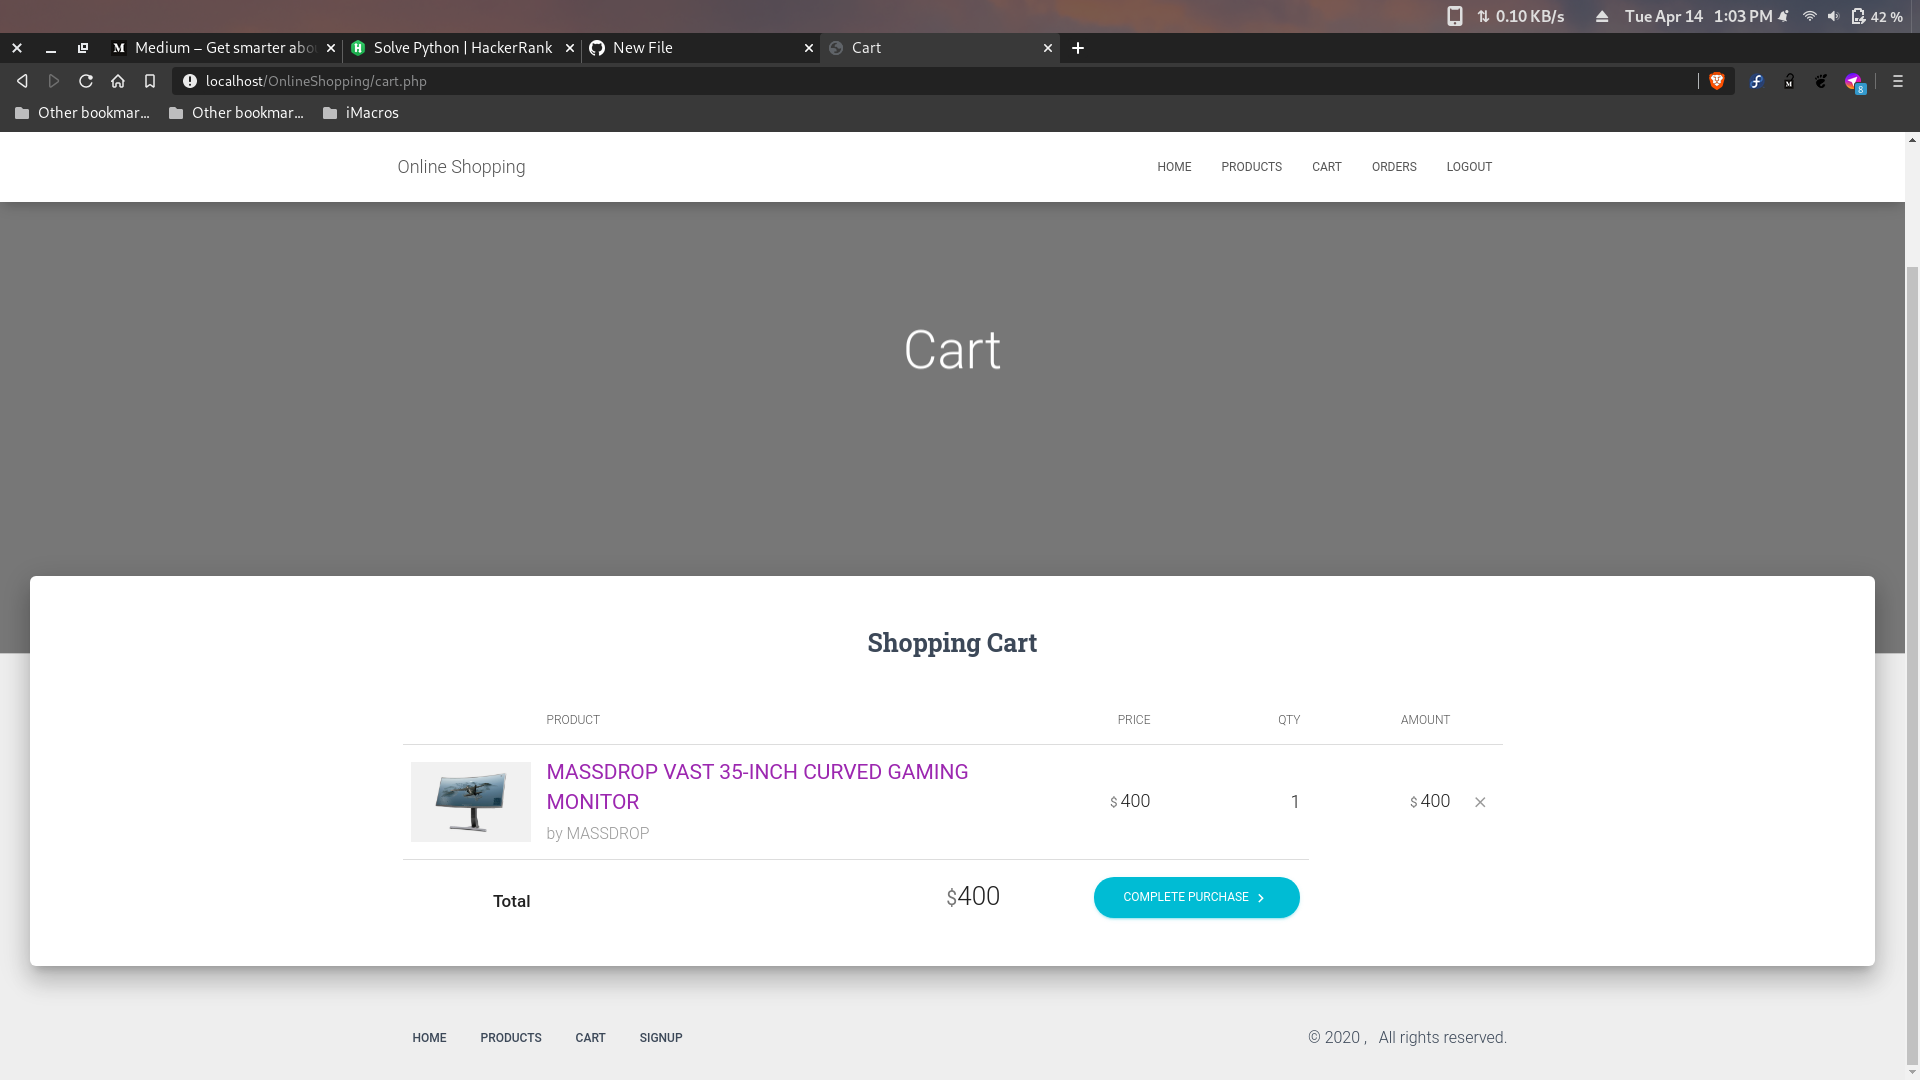Click the monitor product thumbnail image
The height and width of the screenshot is (1080, 1920).
[470, 802]
